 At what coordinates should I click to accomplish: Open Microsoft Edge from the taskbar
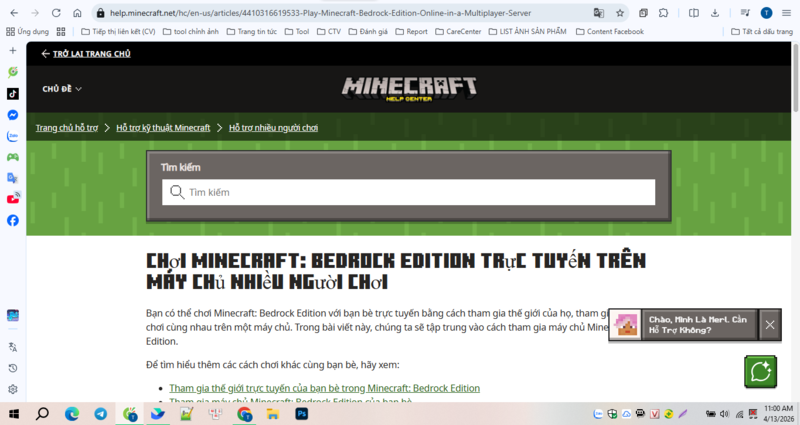click(x=72, y=414)
